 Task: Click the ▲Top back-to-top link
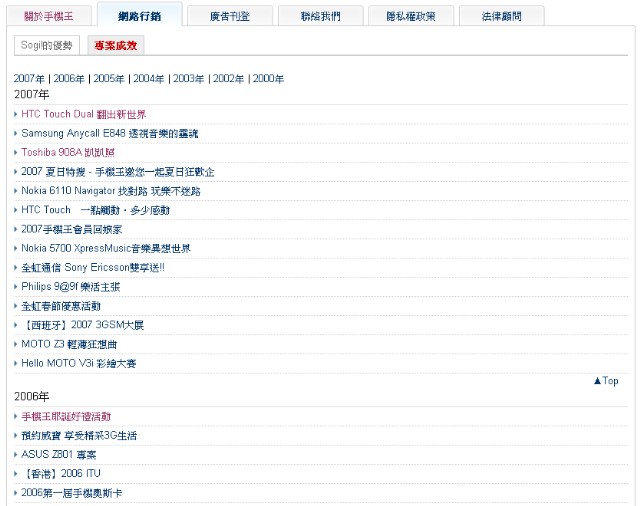point(605,380)
